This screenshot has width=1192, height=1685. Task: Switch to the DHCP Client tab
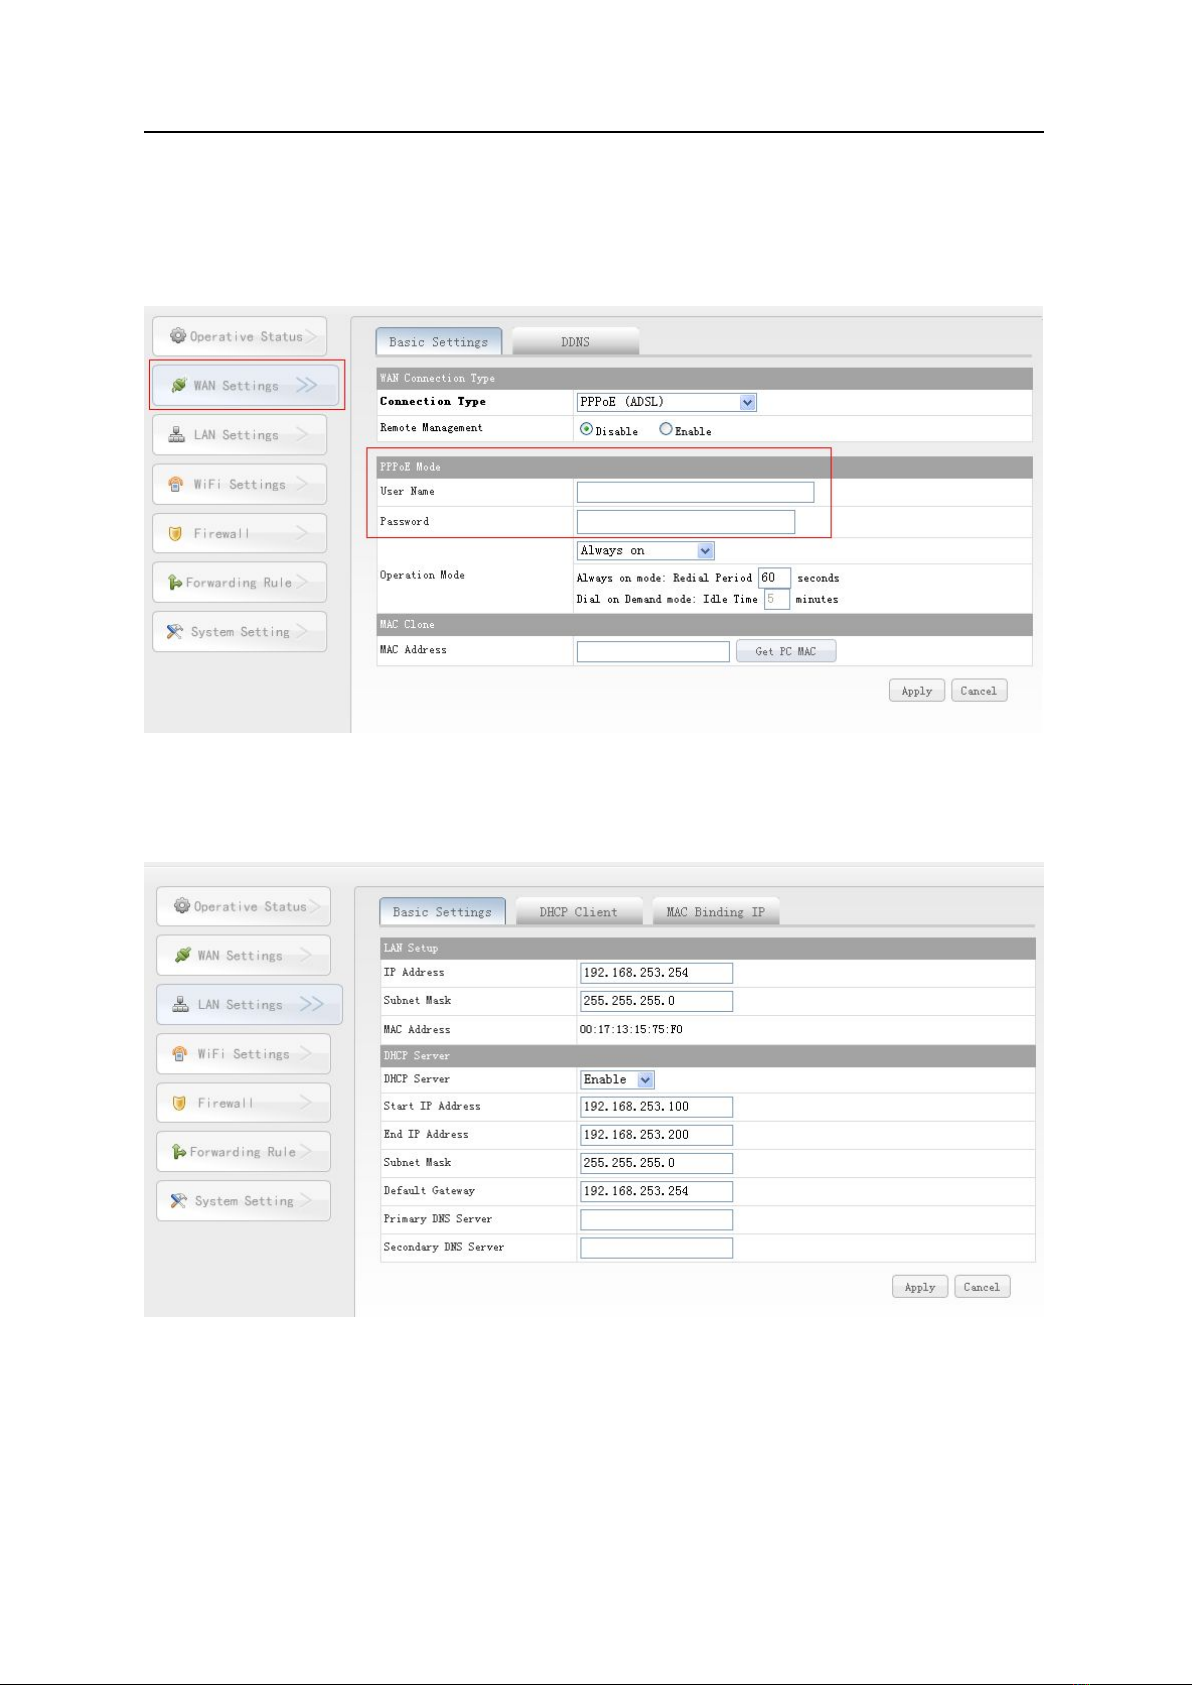tap(578, 912)
